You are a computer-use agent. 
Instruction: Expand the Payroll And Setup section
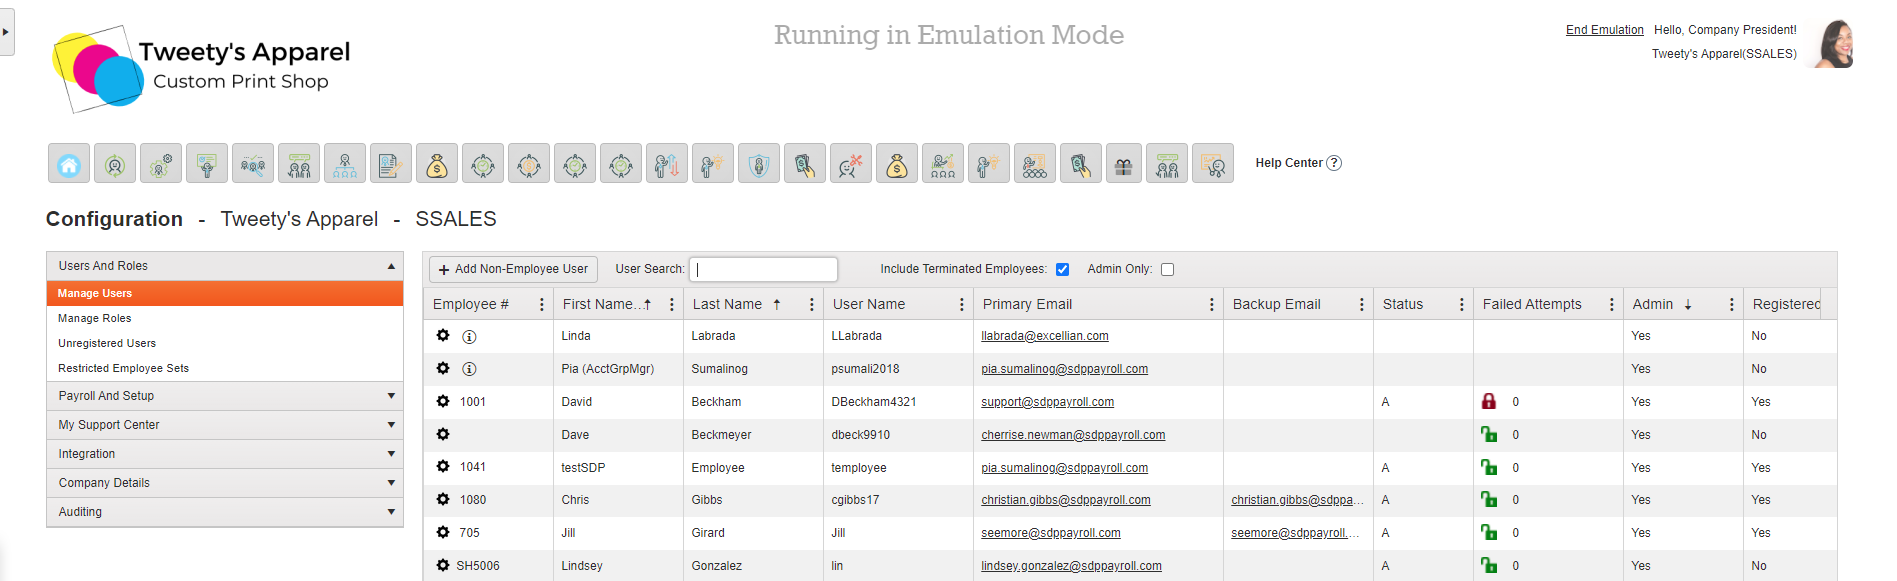[224, 396]
